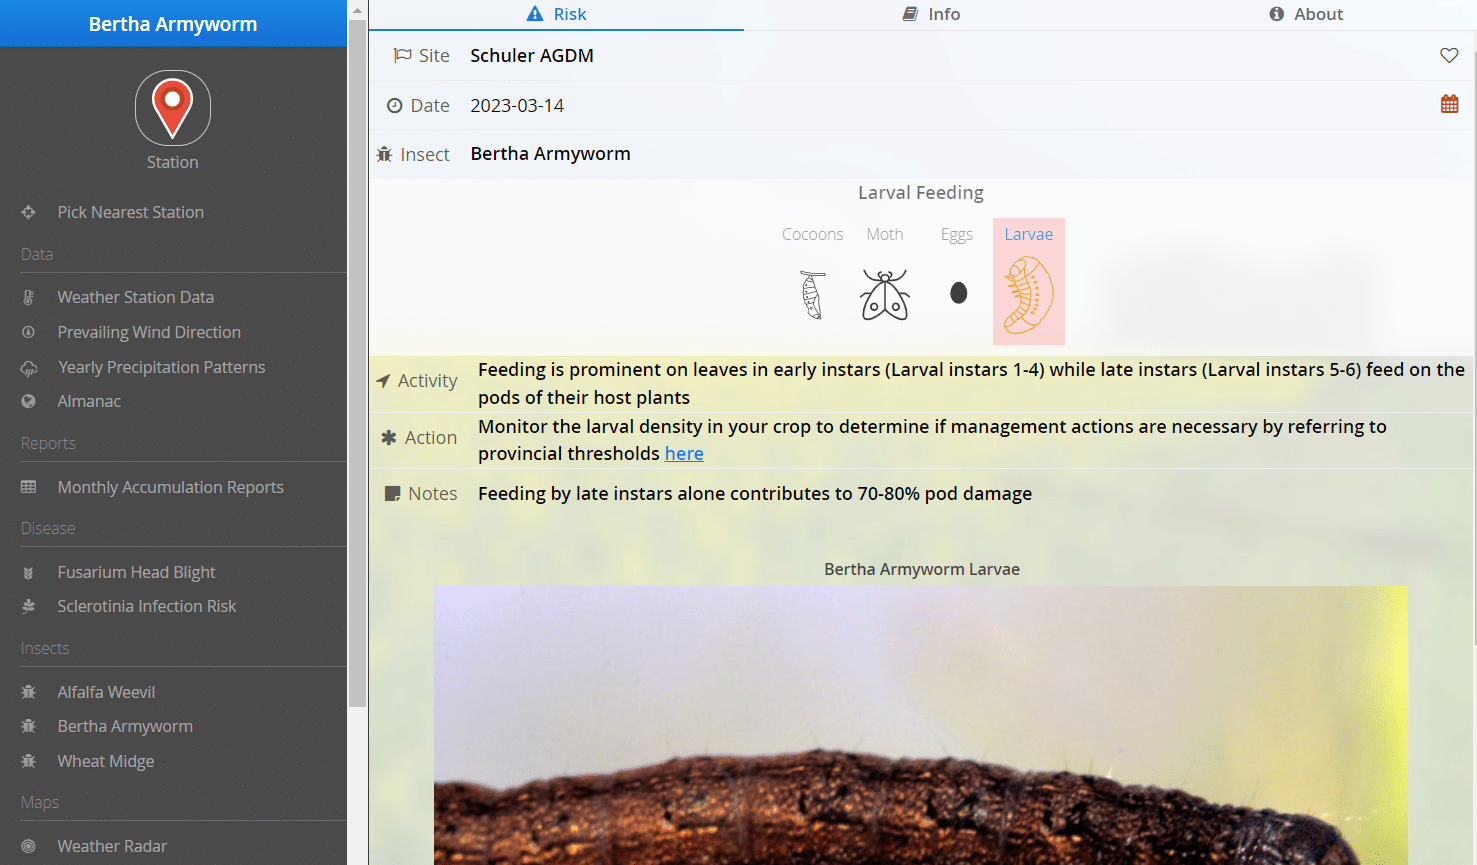This screenshot has height=865, width=1477.
Task: Open the About tab
Action: click(1306, 14)
